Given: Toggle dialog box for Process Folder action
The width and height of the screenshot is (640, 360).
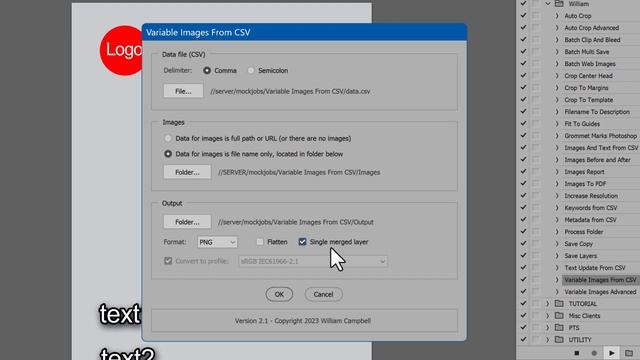Looking at the screenshot, I should [536, 232].
